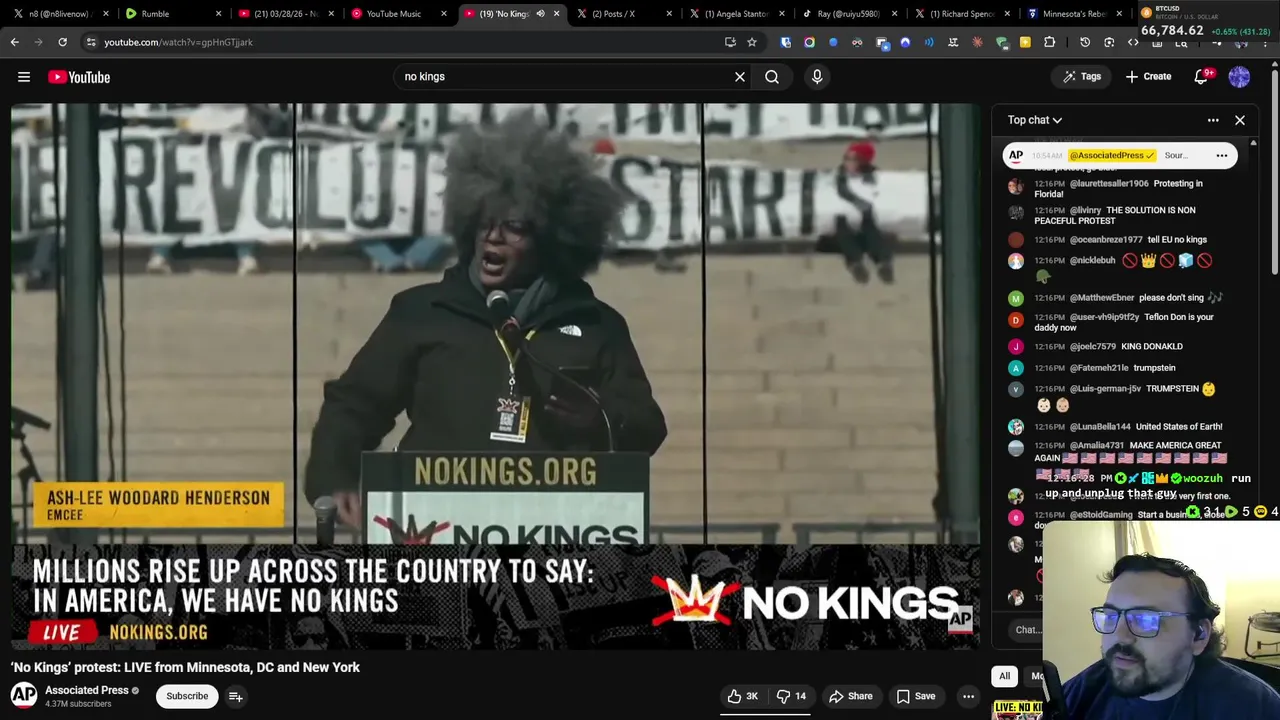
Task: Click username @oceanbreze1977 in chat
Action: pos(1106,240)
